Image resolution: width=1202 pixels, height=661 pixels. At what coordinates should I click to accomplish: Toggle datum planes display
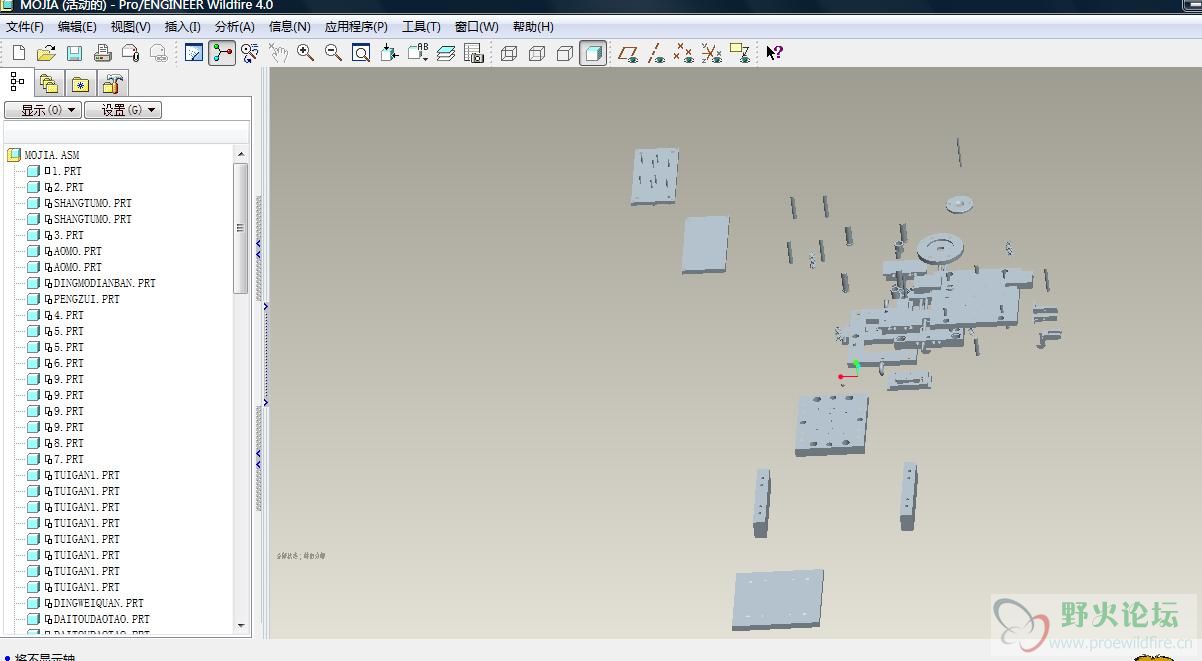[x=628, y=53]
